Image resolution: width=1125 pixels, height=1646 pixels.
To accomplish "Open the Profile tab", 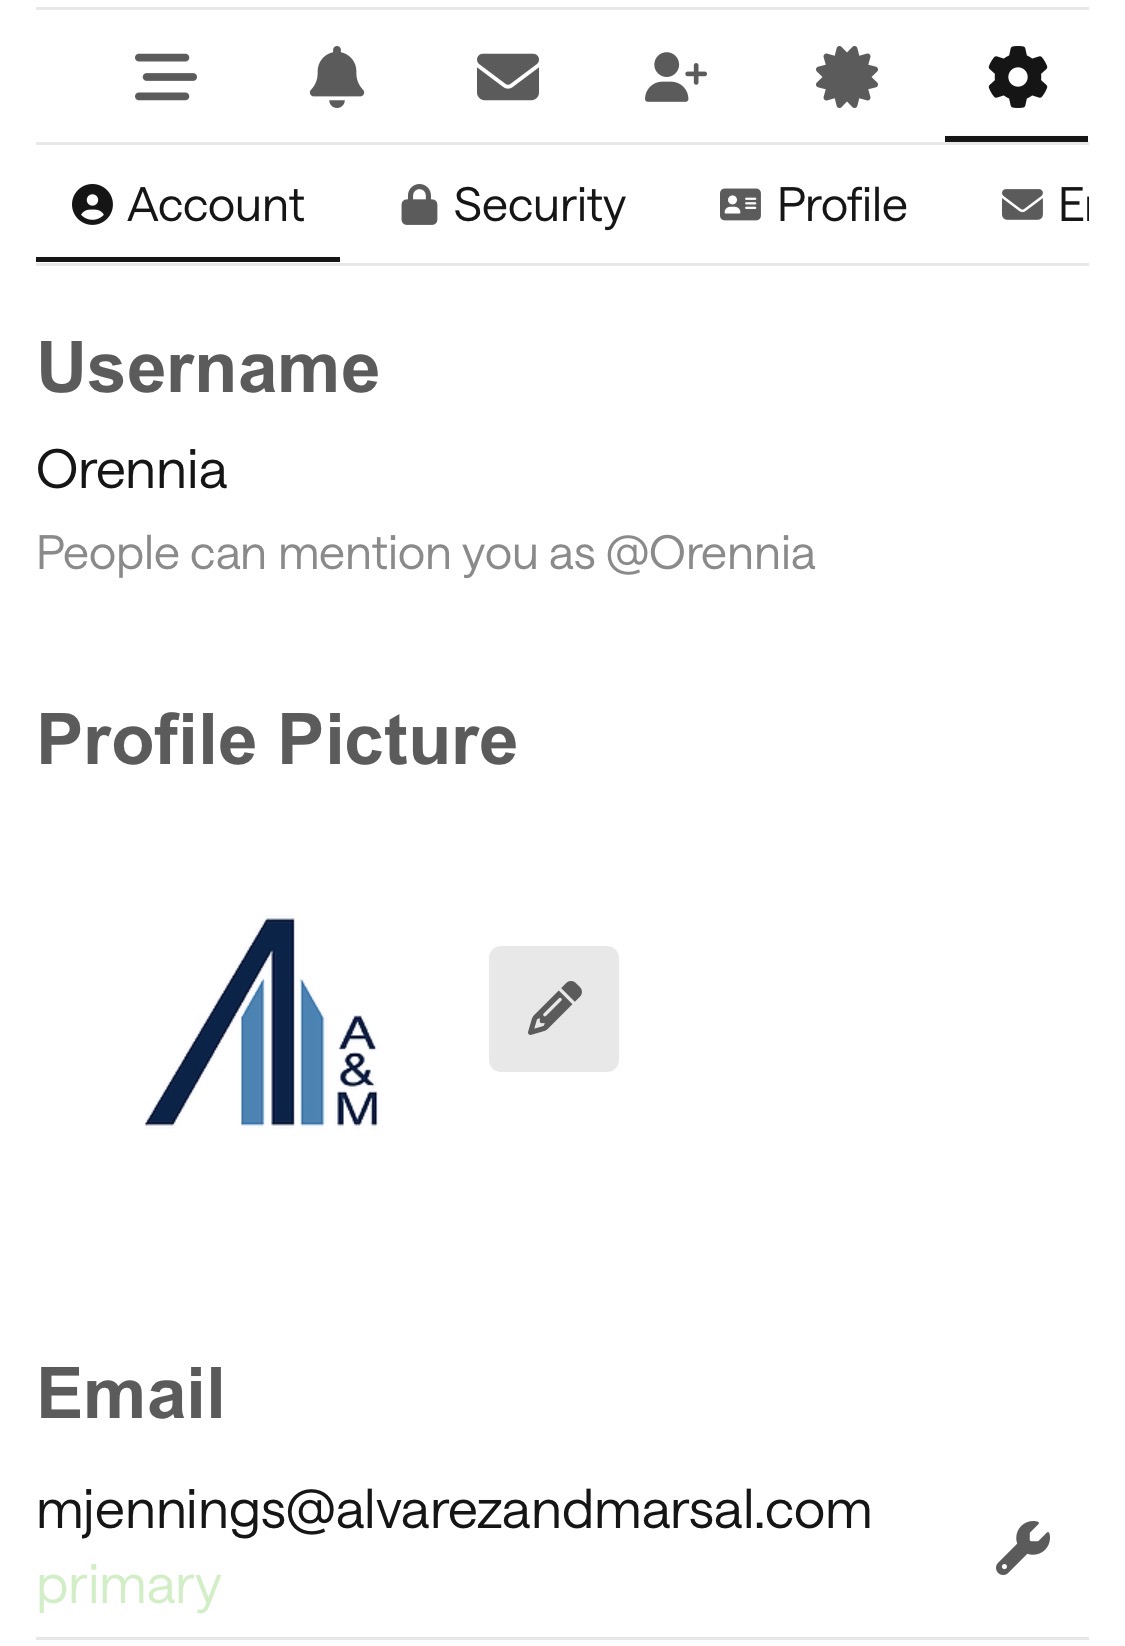I will pyautogui.click(x=813, y=205).
